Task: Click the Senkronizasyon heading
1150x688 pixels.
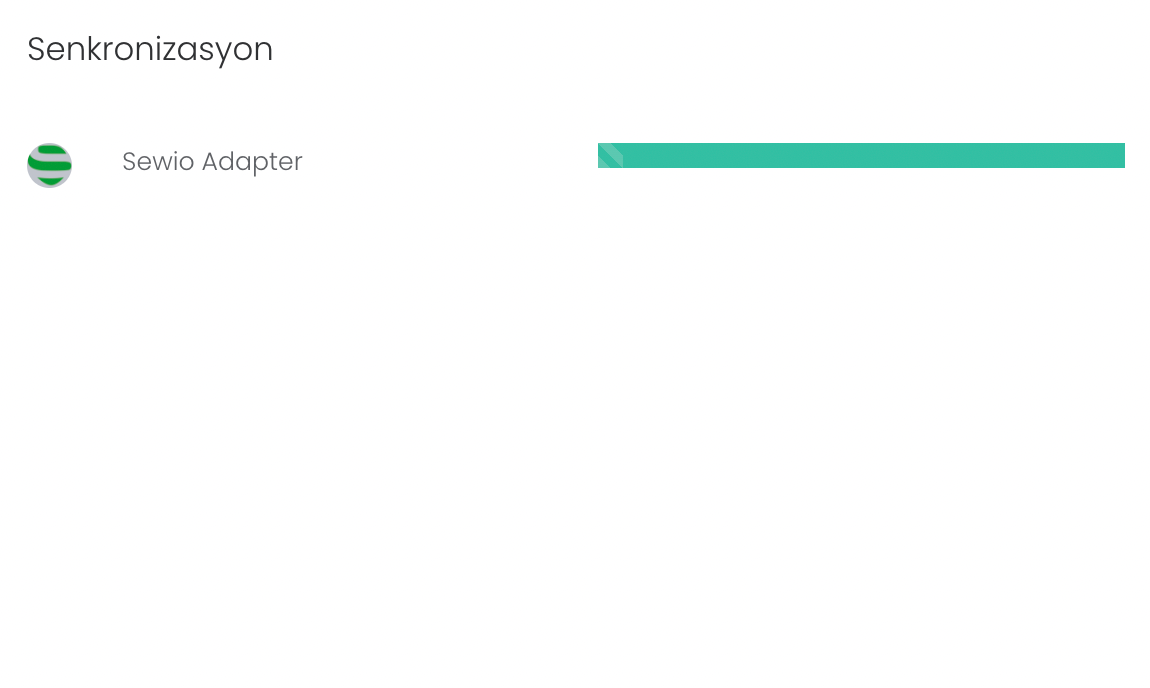Action: [x=150, y=49]
